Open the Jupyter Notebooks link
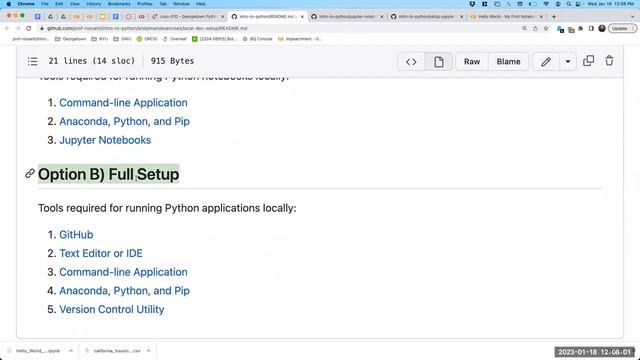 tap(105, 140)
